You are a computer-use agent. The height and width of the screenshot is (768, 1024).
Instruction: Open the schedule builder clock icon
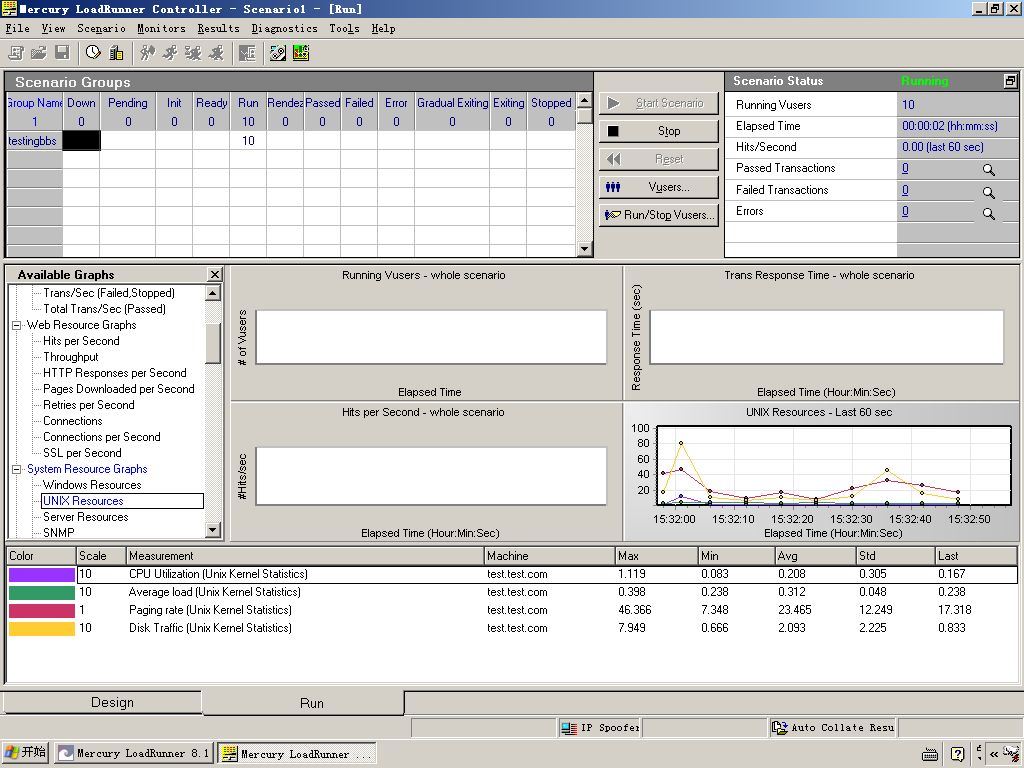93,53
